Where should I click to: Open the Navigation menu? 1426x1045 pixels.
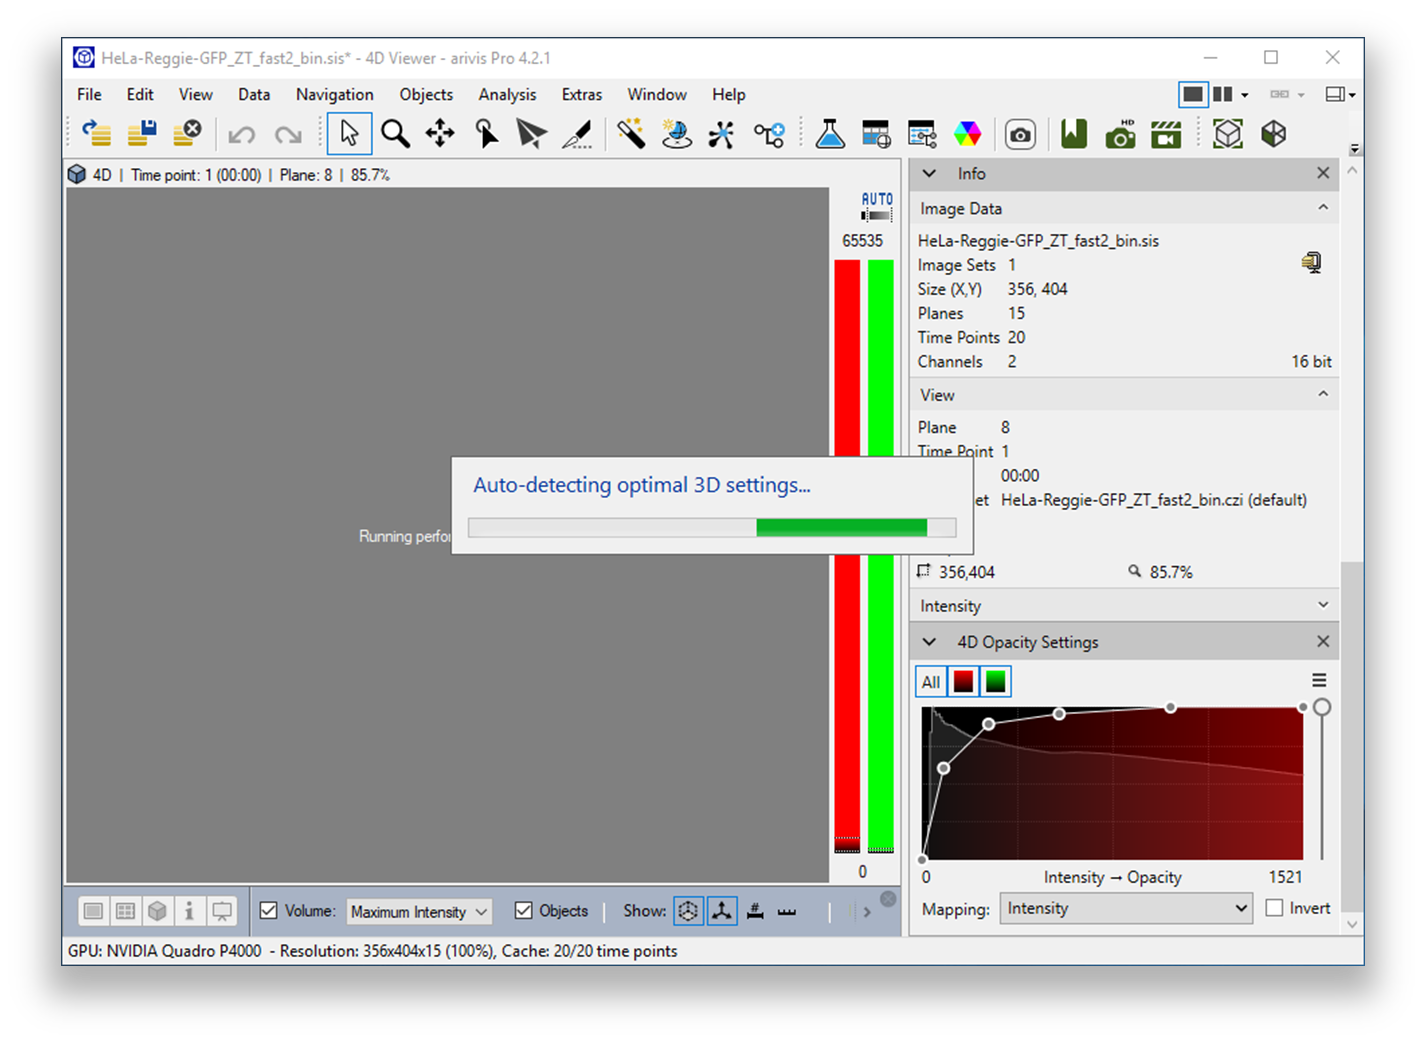pos(334,94)
